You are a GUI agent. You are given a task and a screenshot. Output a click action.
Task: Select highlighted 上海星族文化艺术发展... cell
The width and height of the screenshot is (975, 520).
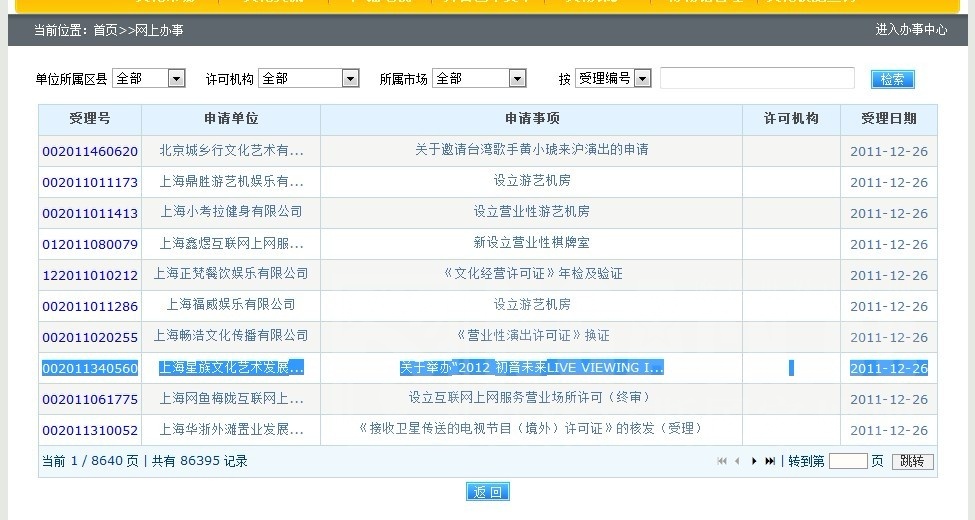click(x=231, y=368)
